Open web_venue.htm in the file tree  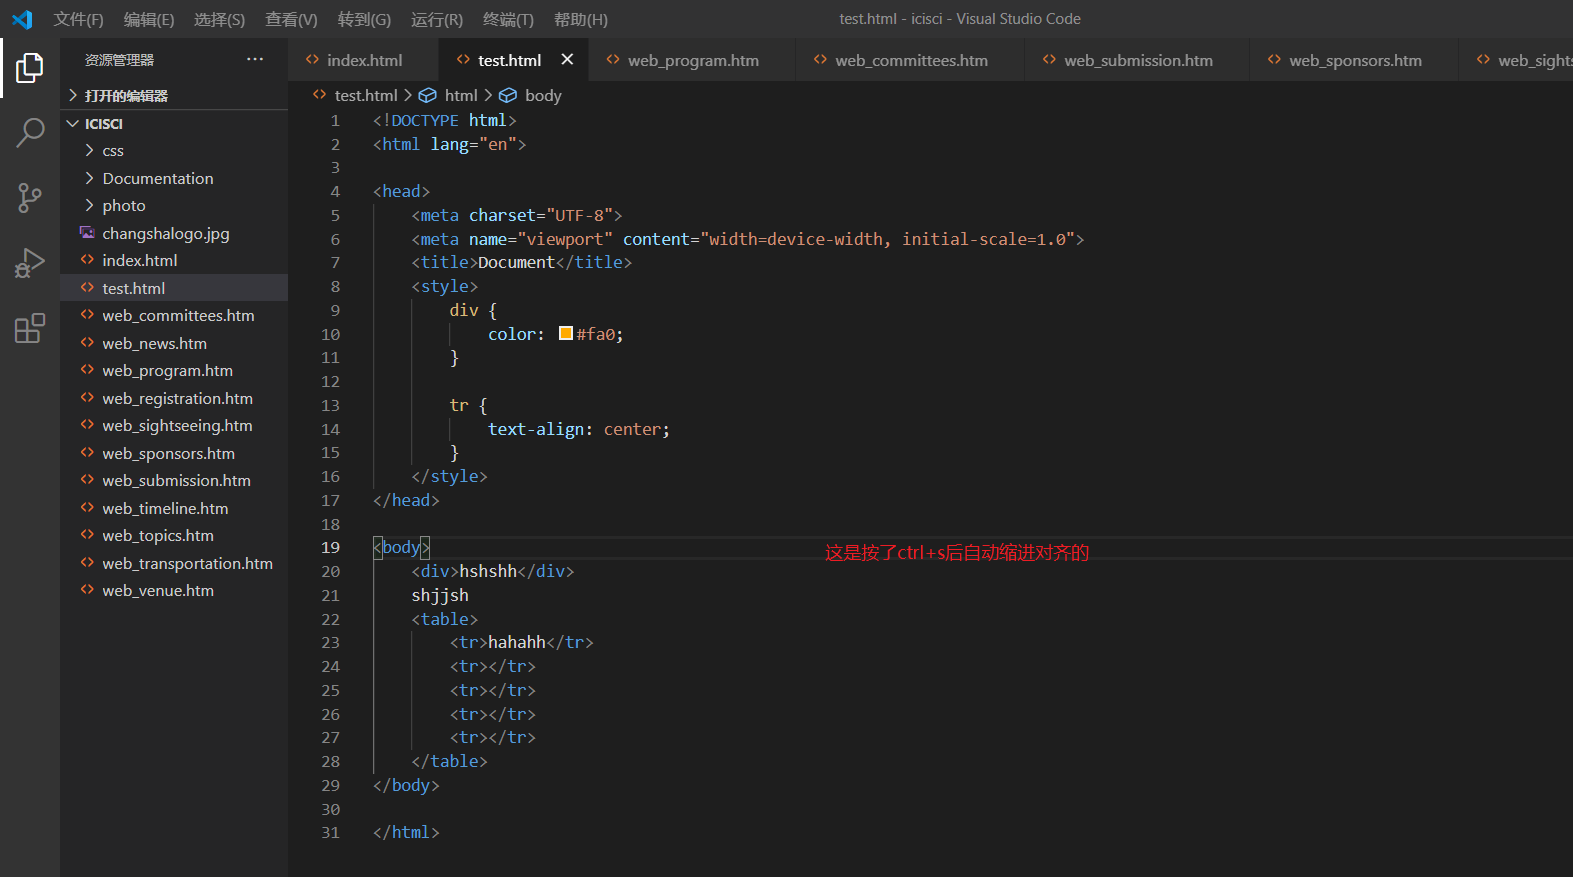(174, 590)
